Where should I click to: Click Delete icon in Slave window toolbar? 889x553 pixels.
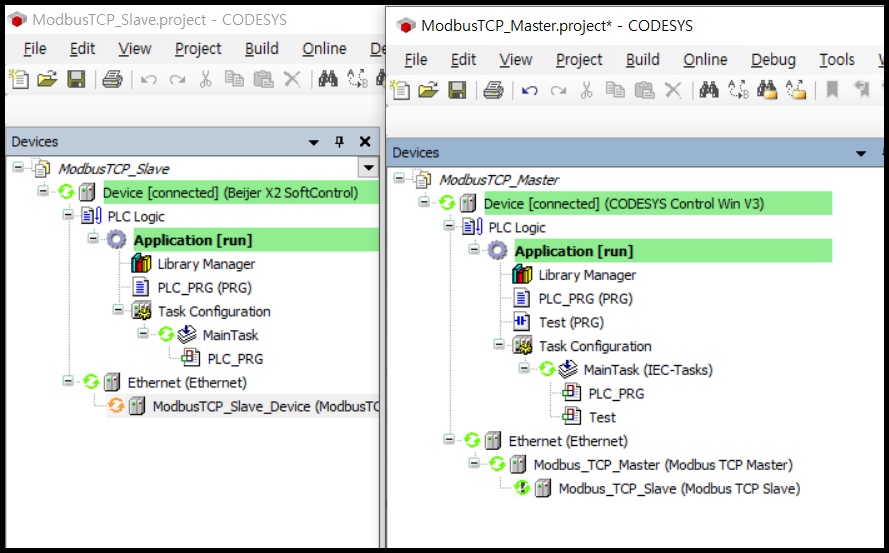pos(292,79)
